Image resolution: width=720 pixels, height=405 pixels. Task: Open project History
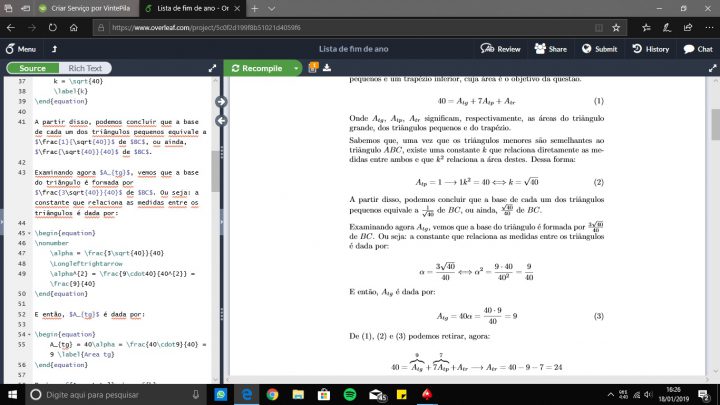click(x=651, y=49)
